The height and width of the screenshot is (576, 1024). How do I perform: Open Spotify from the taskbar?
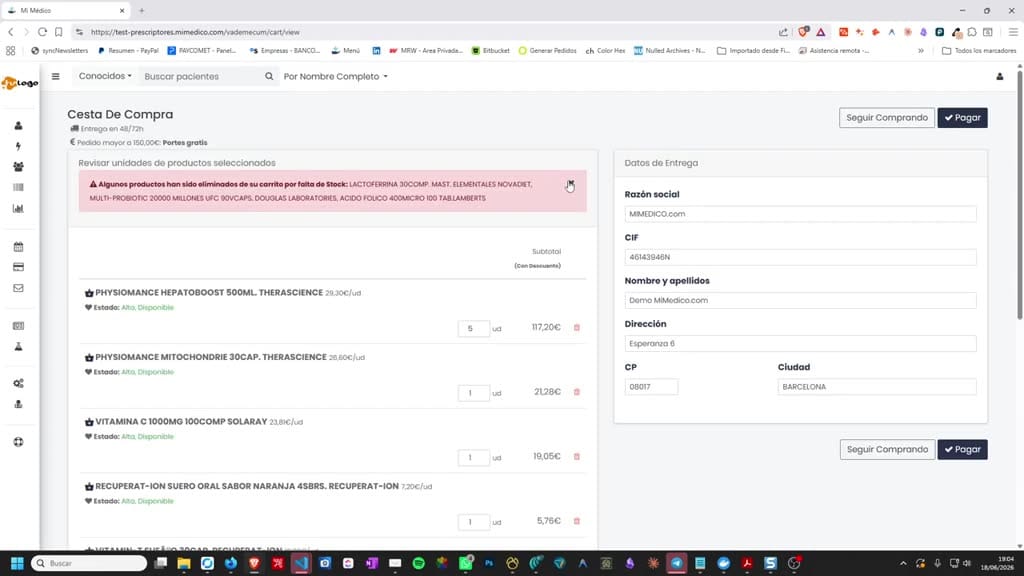[x=419, y=563]
